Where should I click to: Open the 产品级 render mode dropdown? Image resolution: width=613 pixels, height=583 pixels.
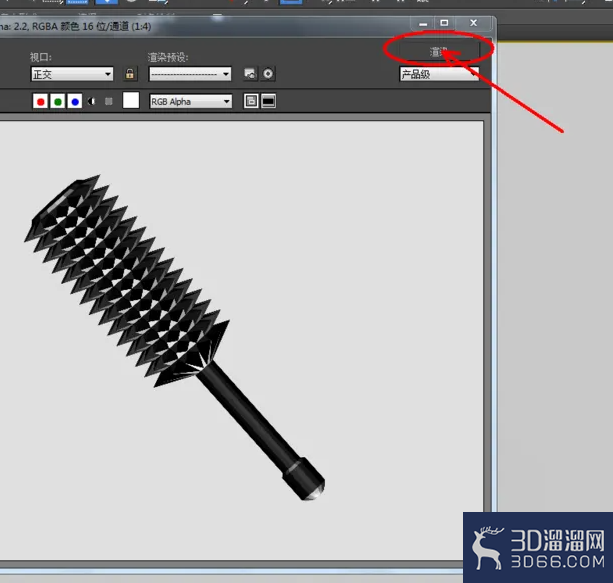click(x=439, y=74)
